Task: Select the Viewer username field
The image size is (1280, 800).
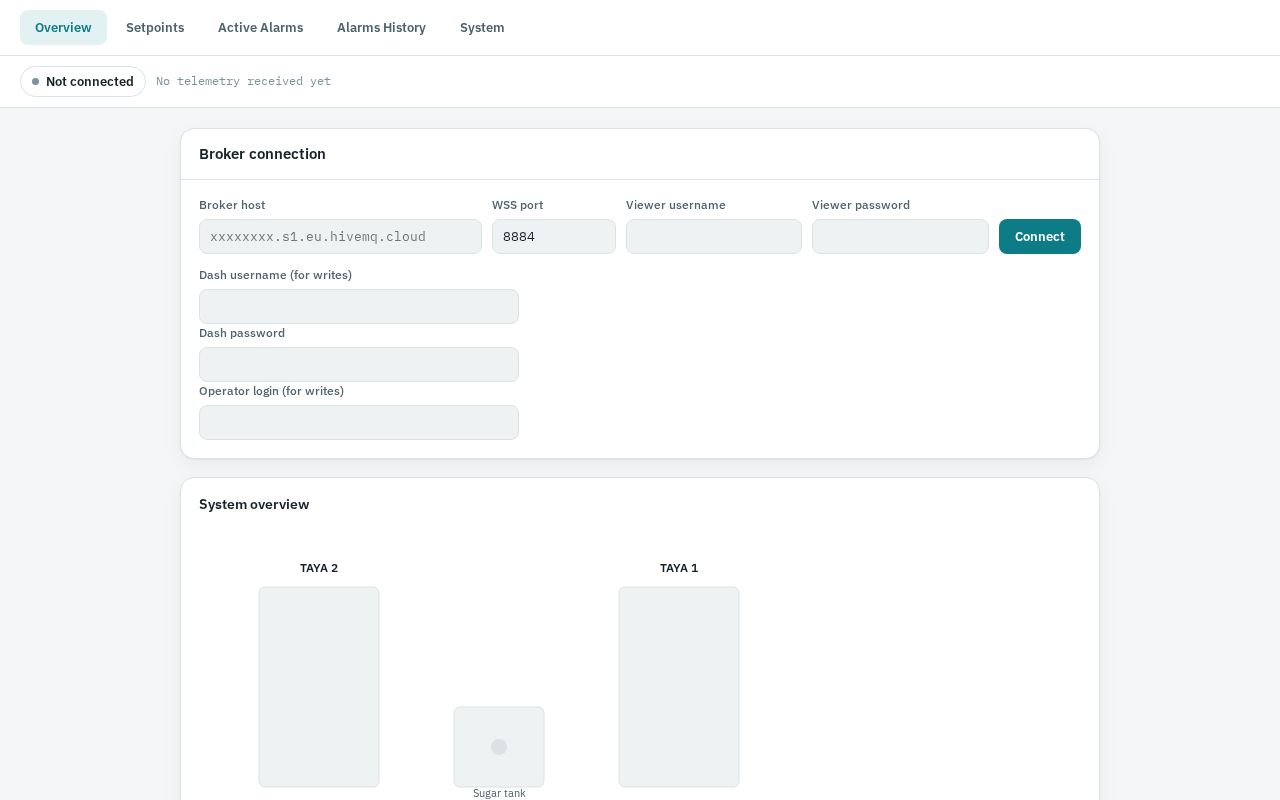Action: 714,237
